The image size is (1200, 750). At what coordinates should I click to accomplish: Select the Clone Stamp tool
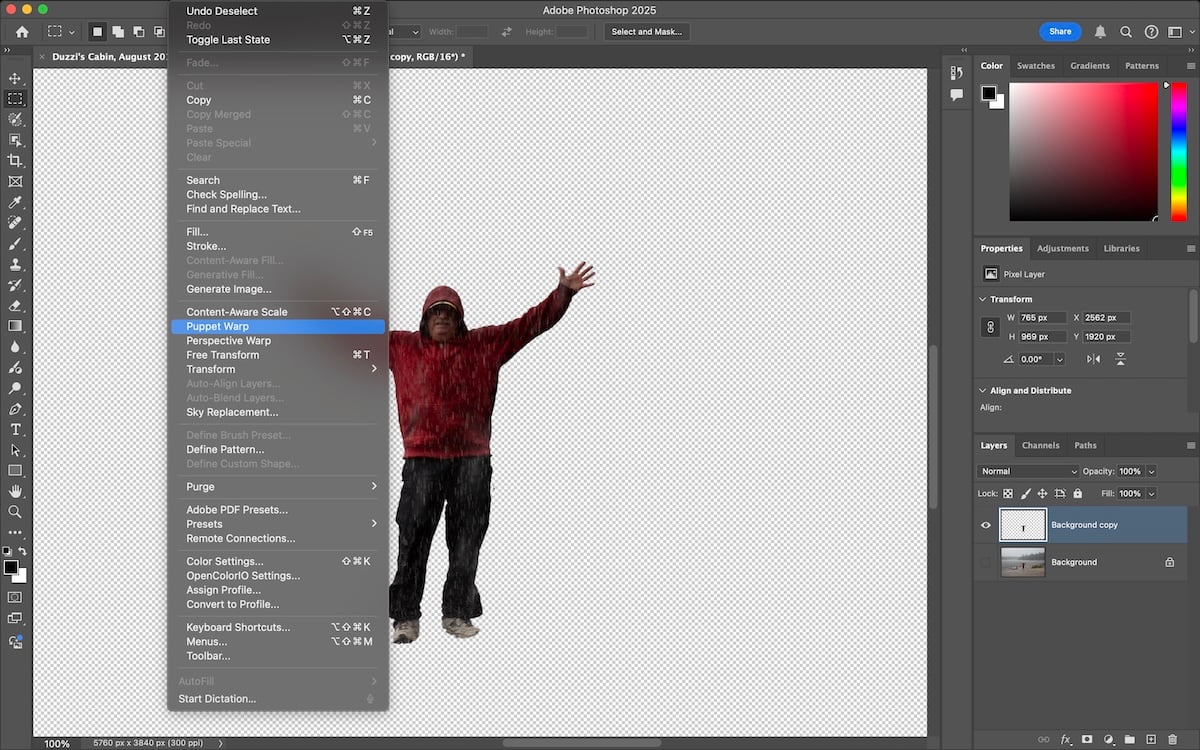coord(15,266)
